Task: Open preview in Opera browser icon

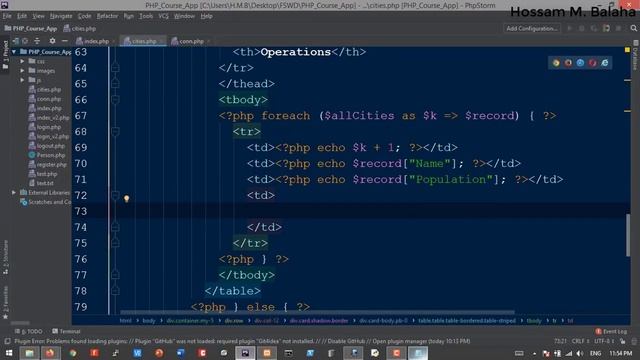Action: 593,63
